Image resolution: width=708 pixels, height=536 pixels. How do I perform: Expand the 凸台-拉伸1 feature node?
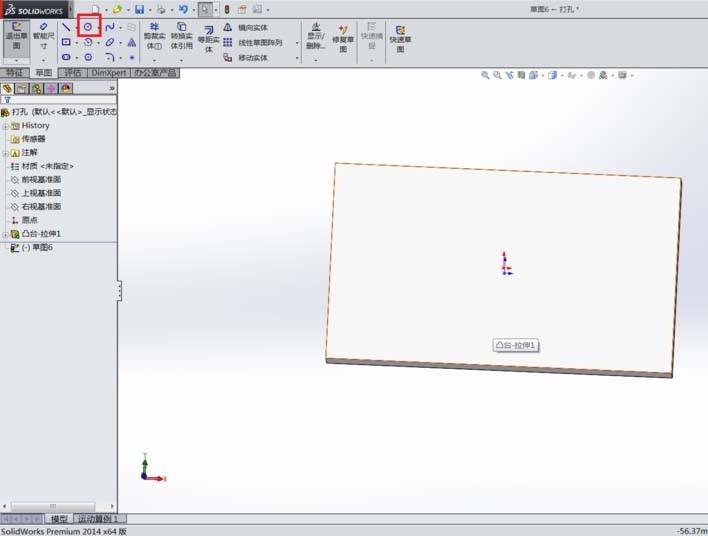click(x=5, y=234)
